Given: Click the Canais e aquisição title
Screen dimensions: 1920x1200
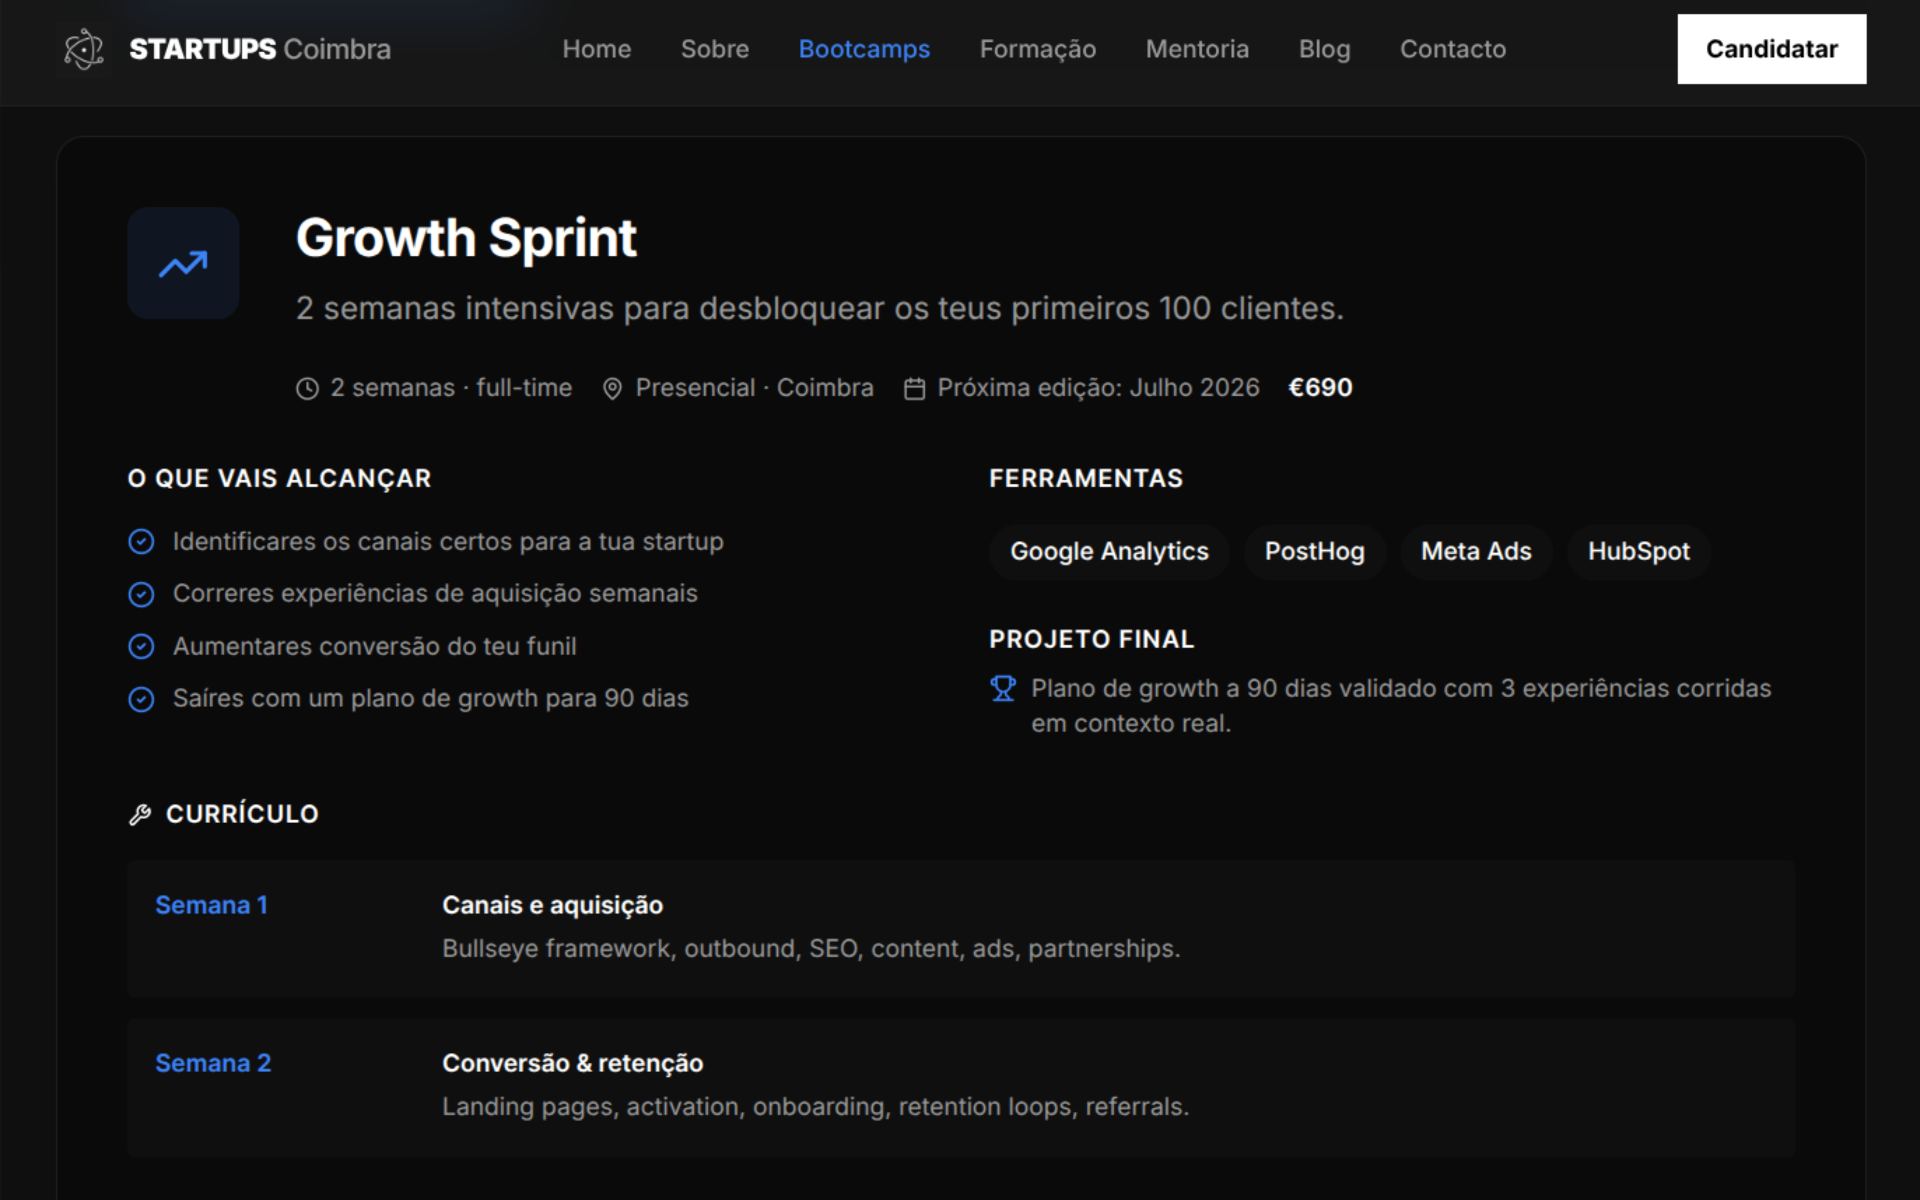Looking at the screenshot, I should coord(552,905).
